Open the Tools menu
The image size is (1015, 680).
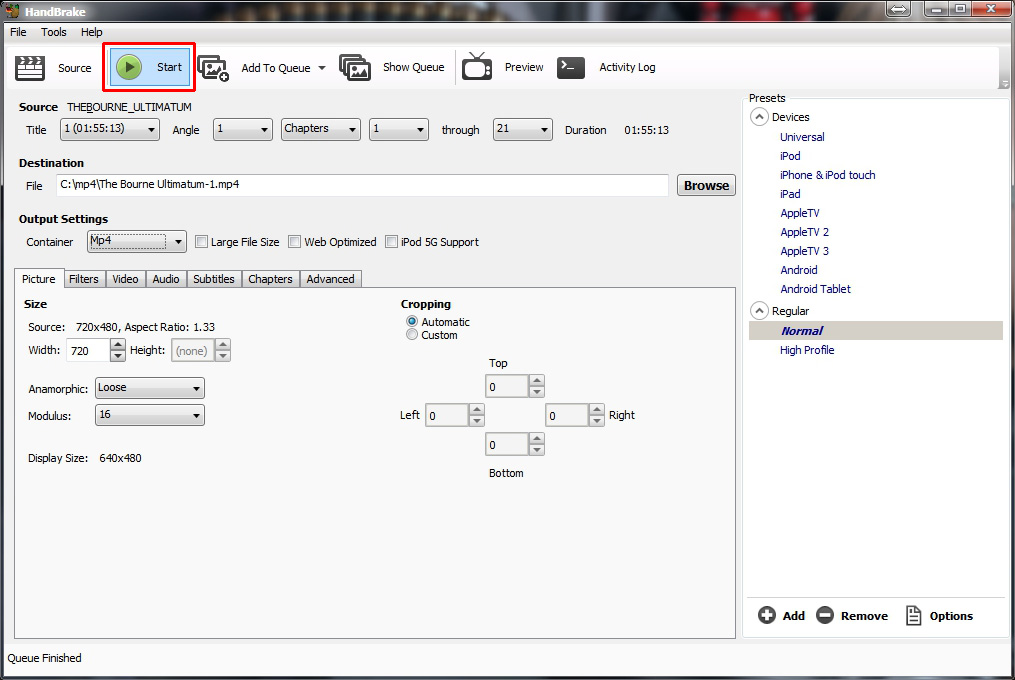point(54,32)
